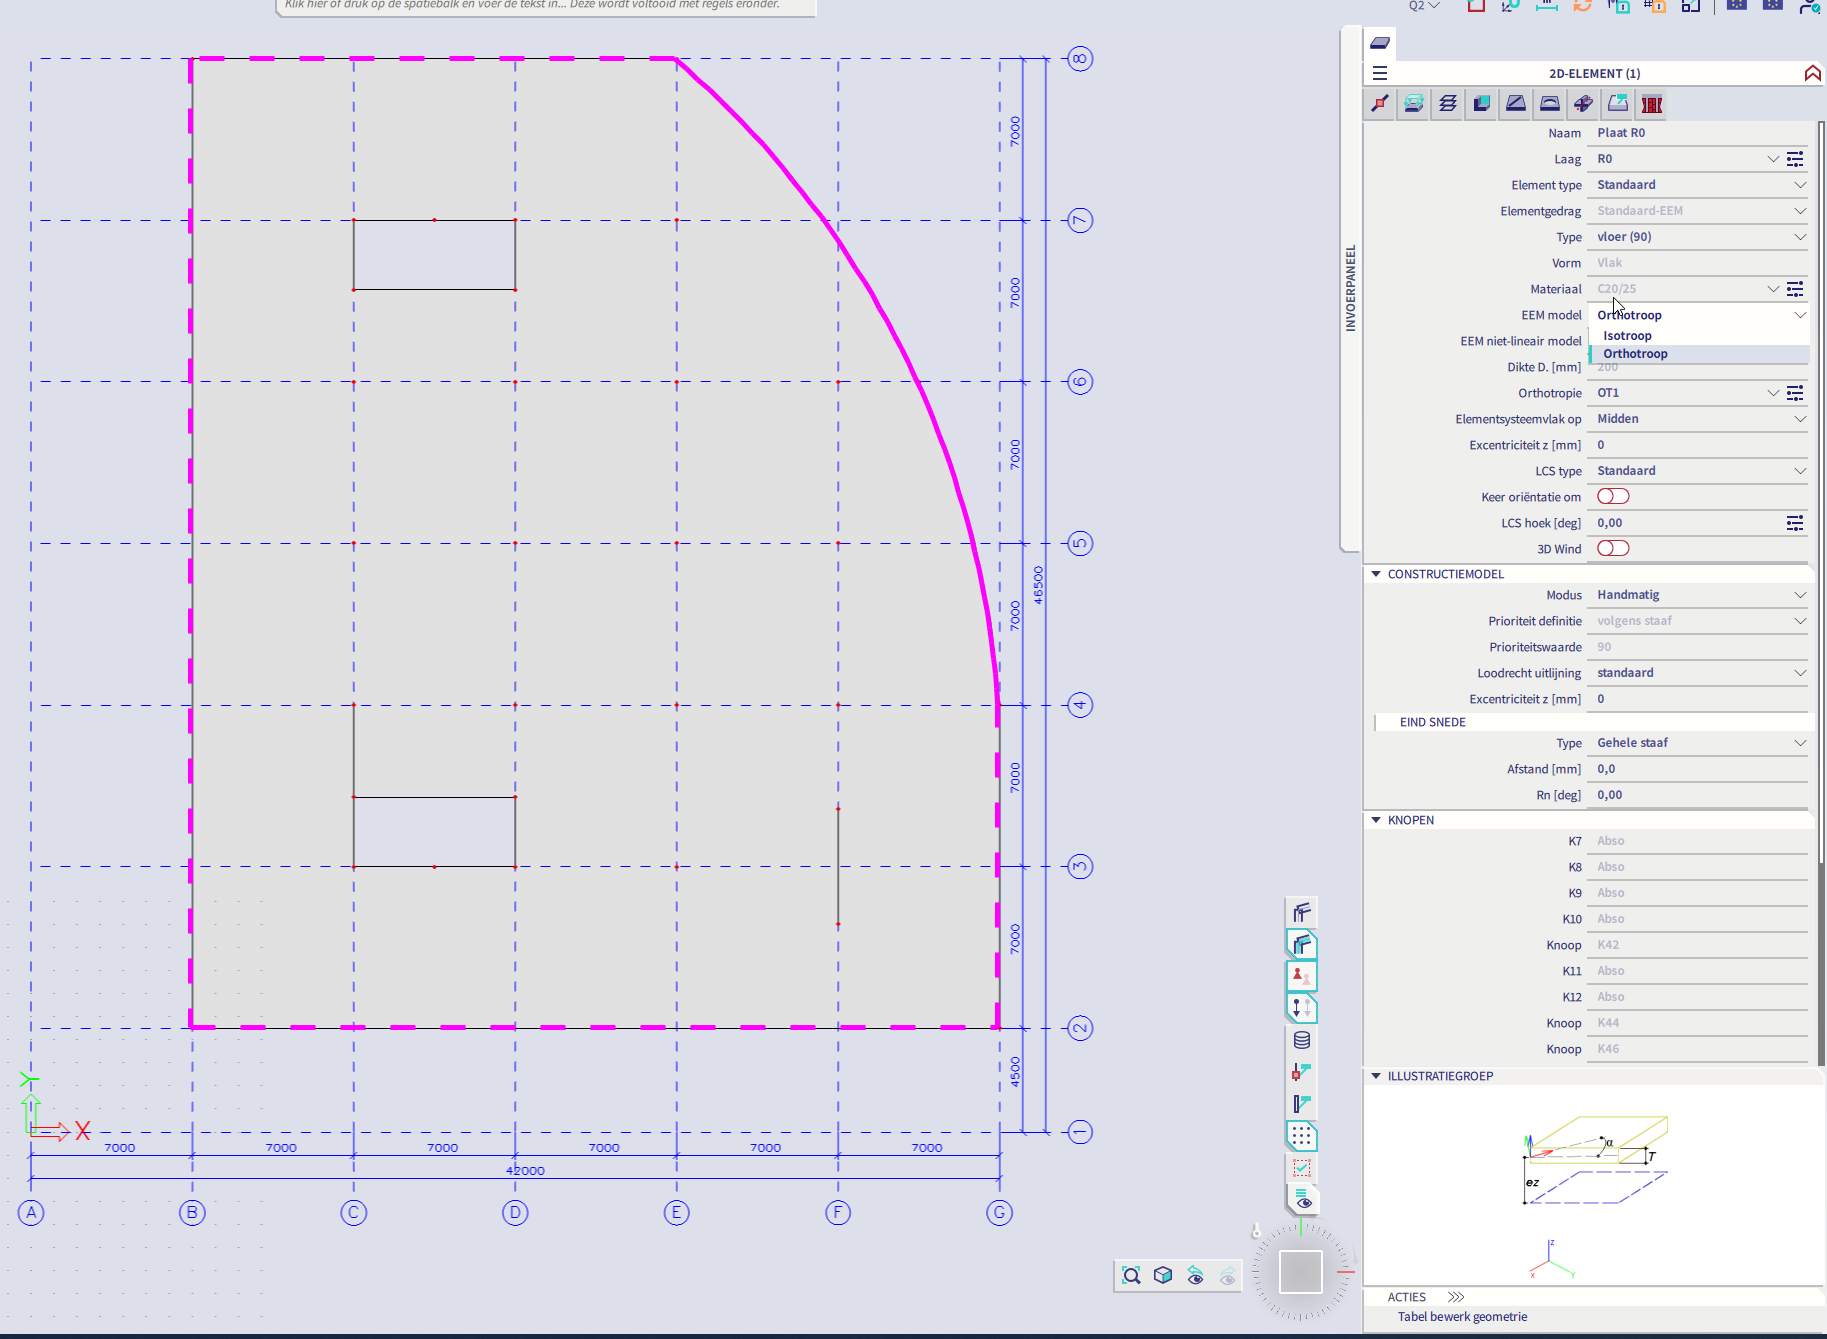Collapse the CONSTRUCTIEMODEL section
The height and width of the screenshot is (1339, 1827).
click(1375, 573)
